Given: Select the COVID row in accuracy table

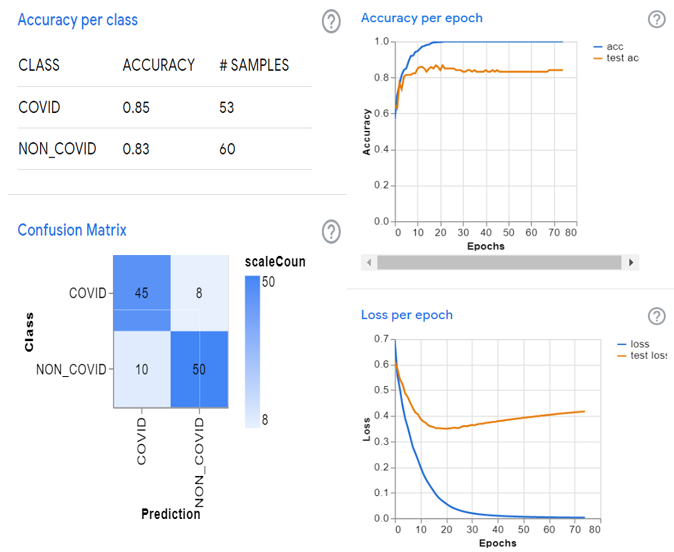Looking at the screenshot, I should [x=160, y=107].
